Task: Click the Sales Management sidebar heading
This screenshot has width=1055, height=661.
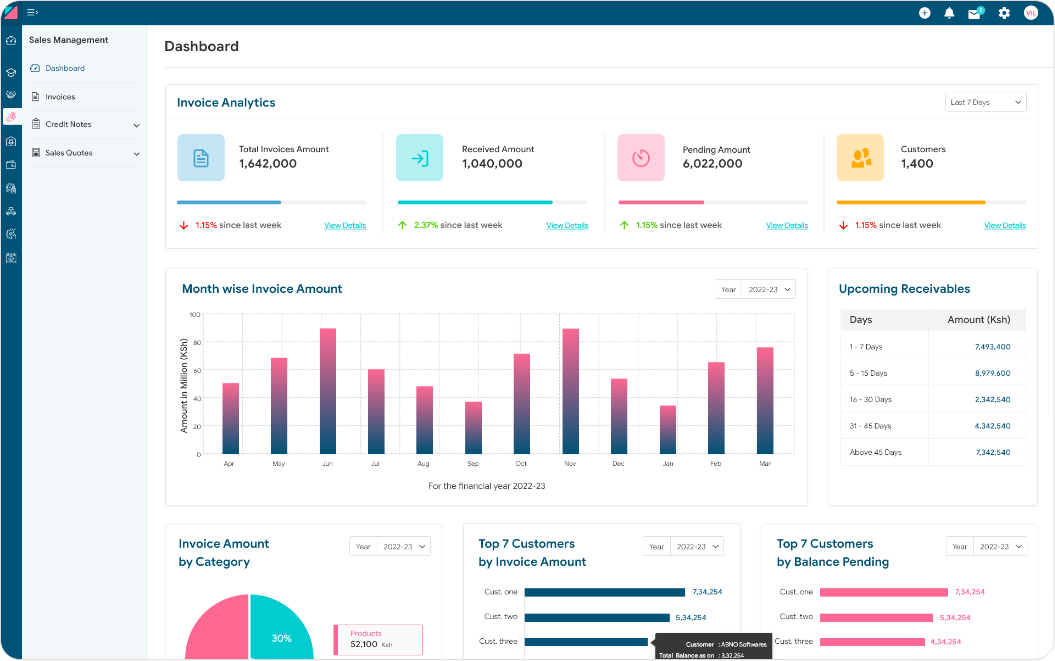Action: tap(69, 40)
